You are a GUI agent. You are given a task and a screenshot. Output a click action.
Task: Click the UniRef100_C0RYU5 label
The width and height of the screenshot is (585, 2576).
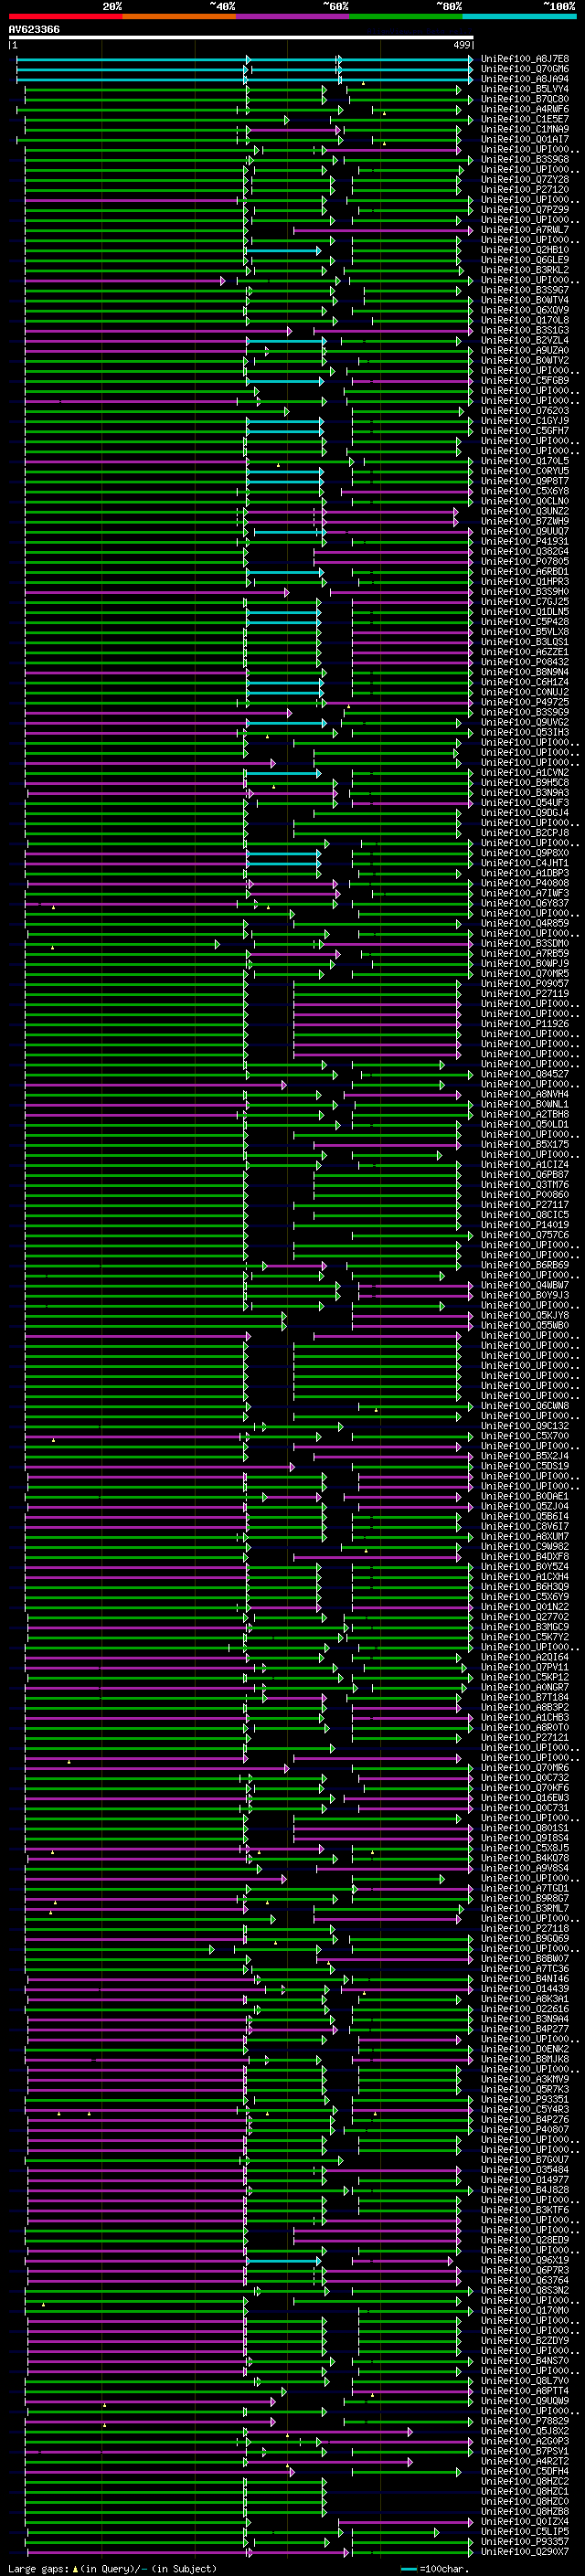click(x=524, y=471)
